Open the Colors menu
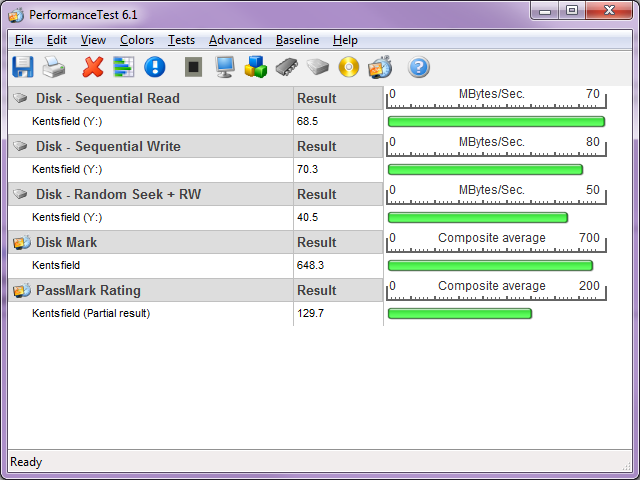This screenshot has height=480, width=640. click(137, 40)
